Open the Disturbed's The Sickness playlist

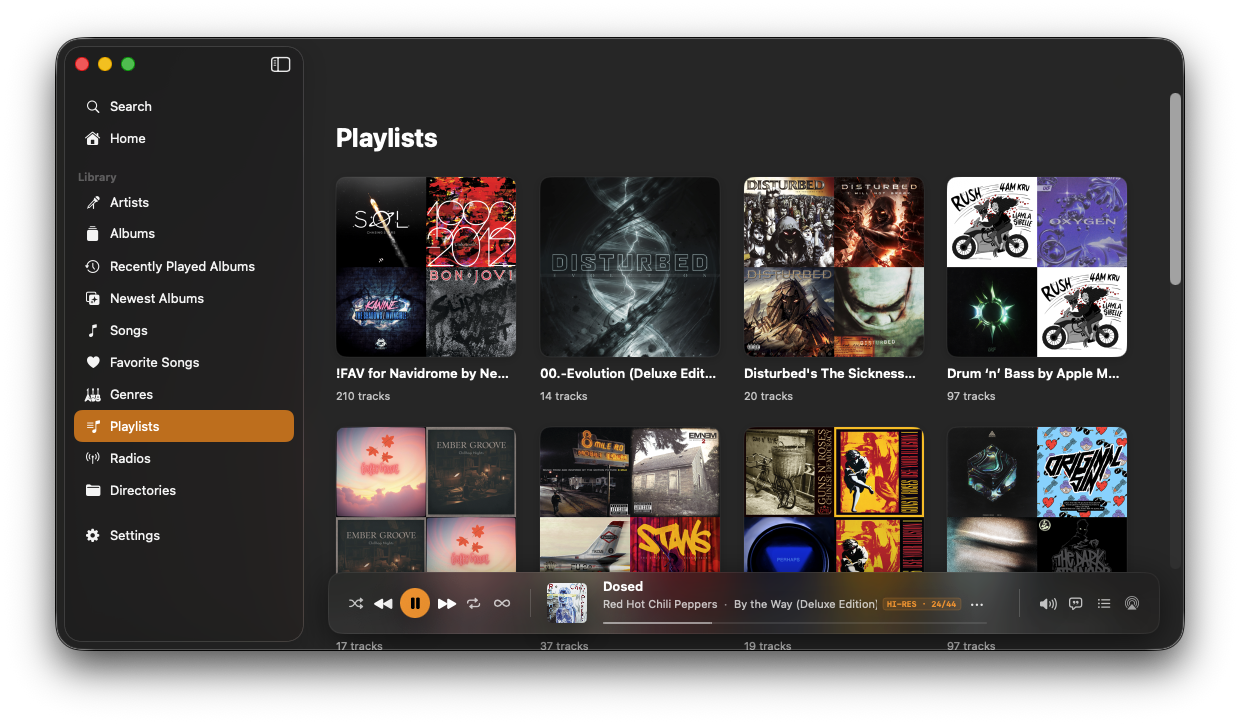click(833, 267)
